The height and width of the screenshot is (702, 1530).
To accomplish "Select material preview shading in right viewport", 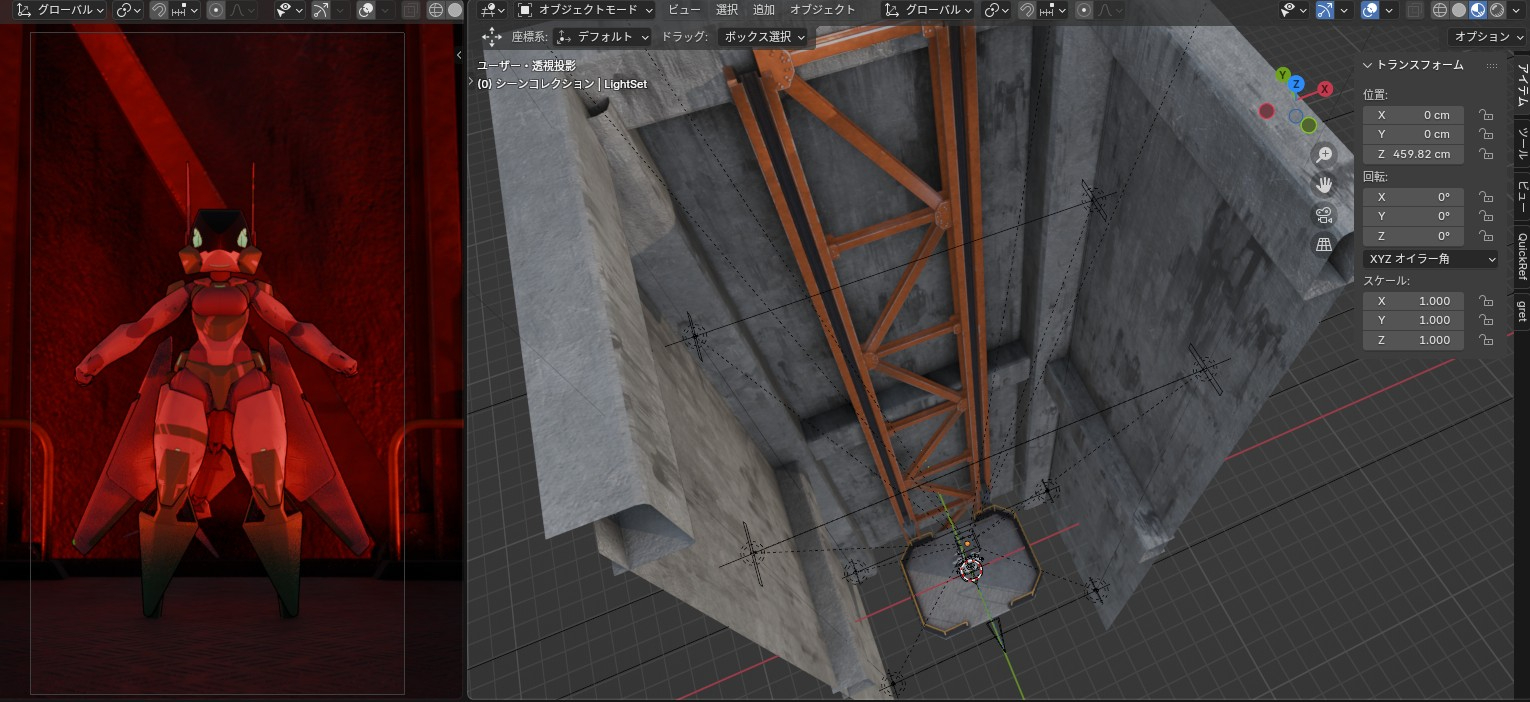I will 1477,10.
